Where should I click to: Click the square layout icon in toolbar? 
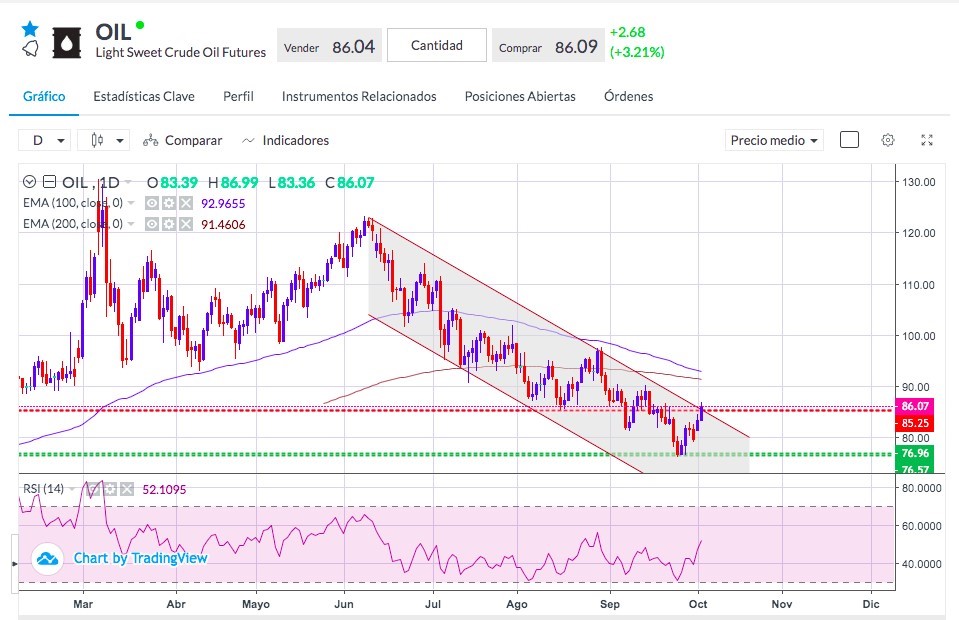coord(849,140)
